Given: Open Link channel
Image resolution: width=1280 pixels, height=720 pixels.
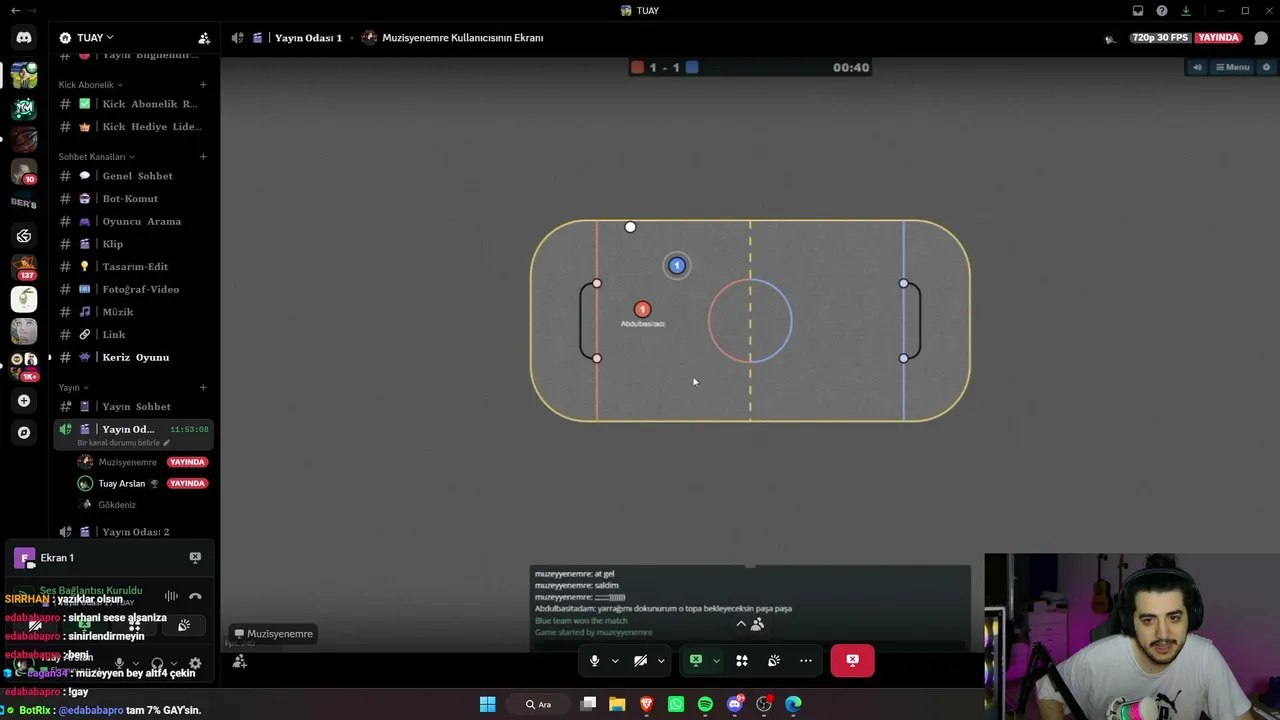Looking at the screenshot, I should (133, 335).
